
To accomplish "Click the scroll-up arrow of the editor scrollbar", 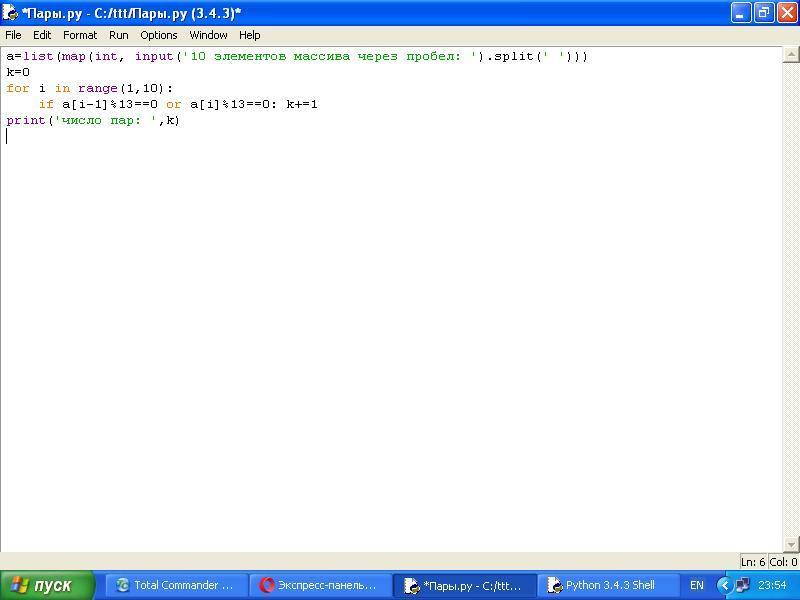I will click(x=791, y=55).
